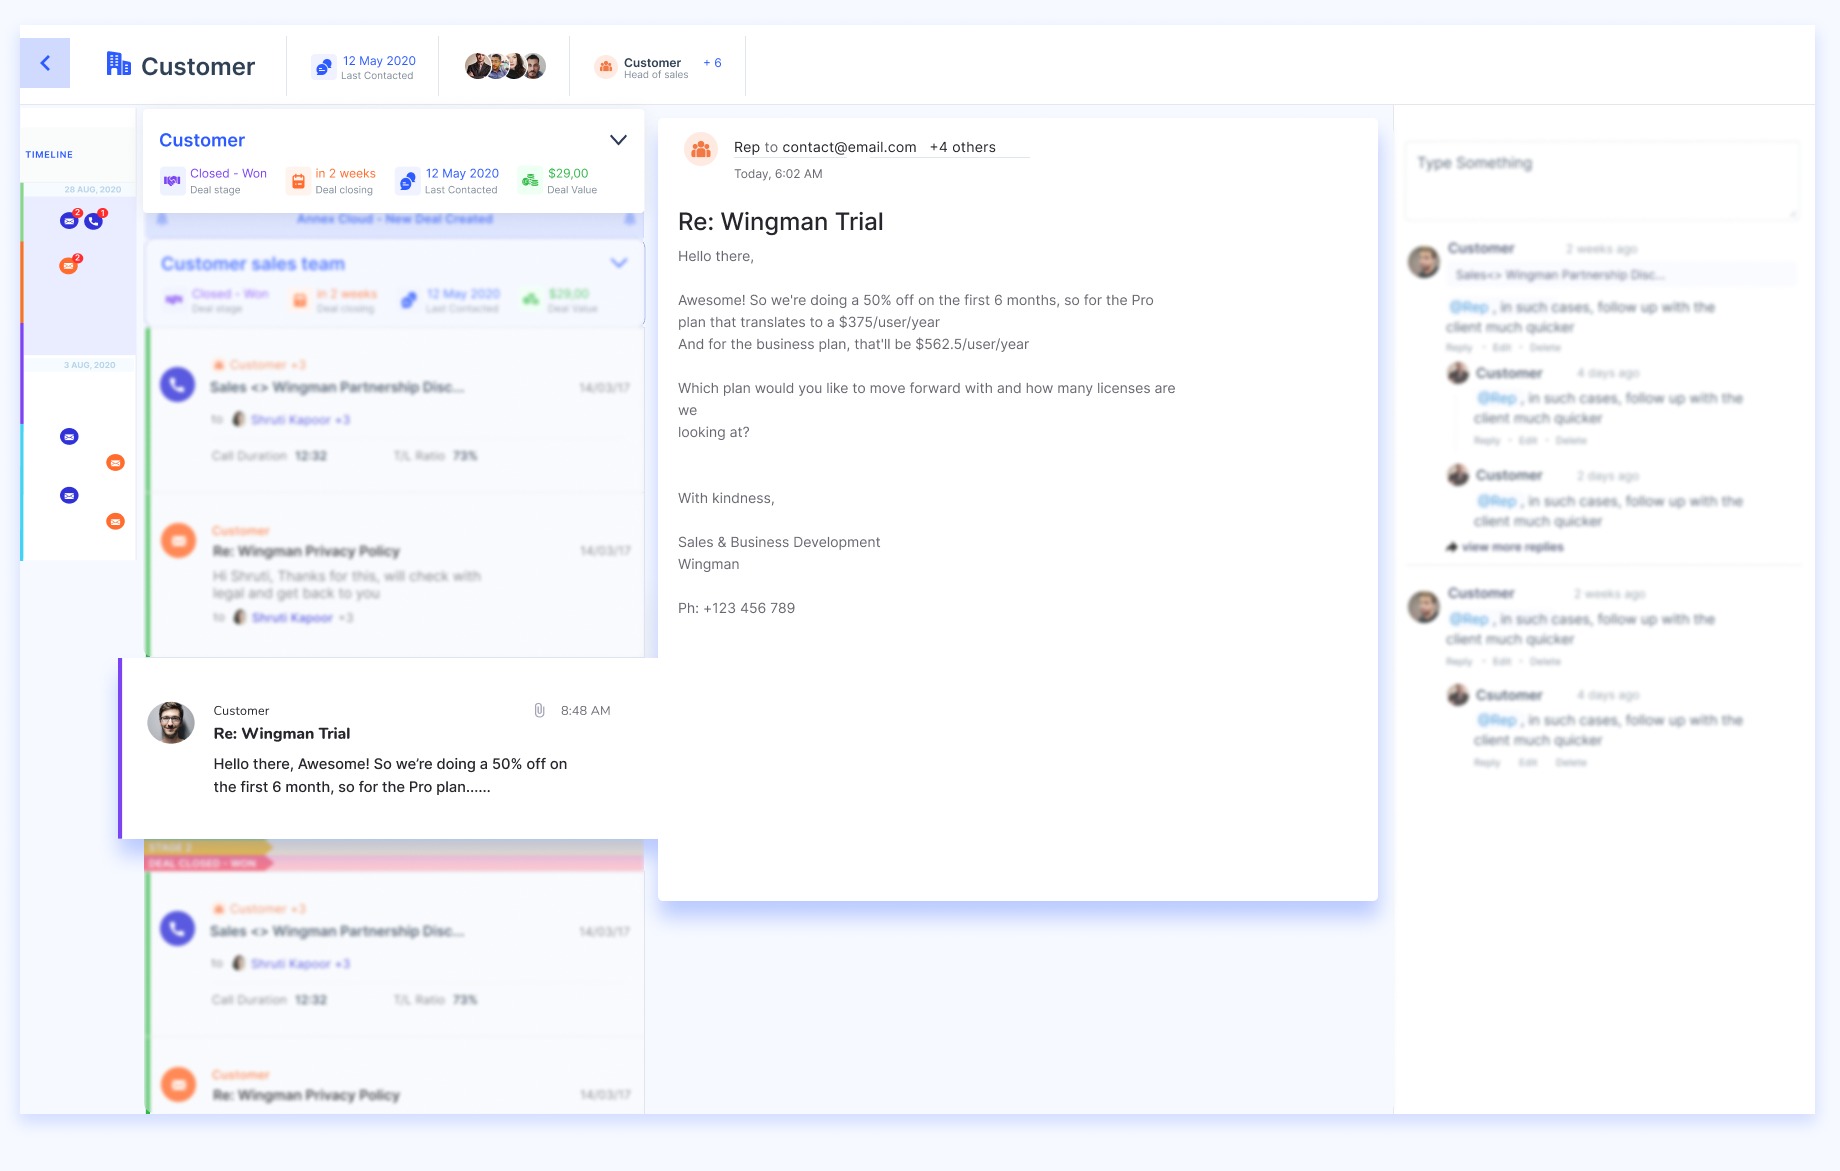
Task: Click view more replies link
Action: 1512,547
